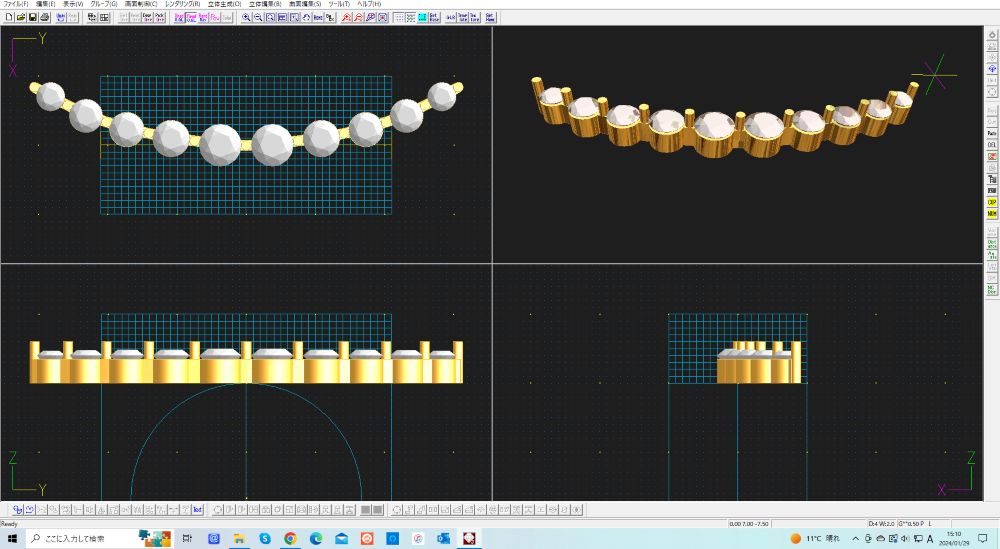Open the ファイル(F) menu
This screenshot has width=1000, height=549.
click(16, 4)
